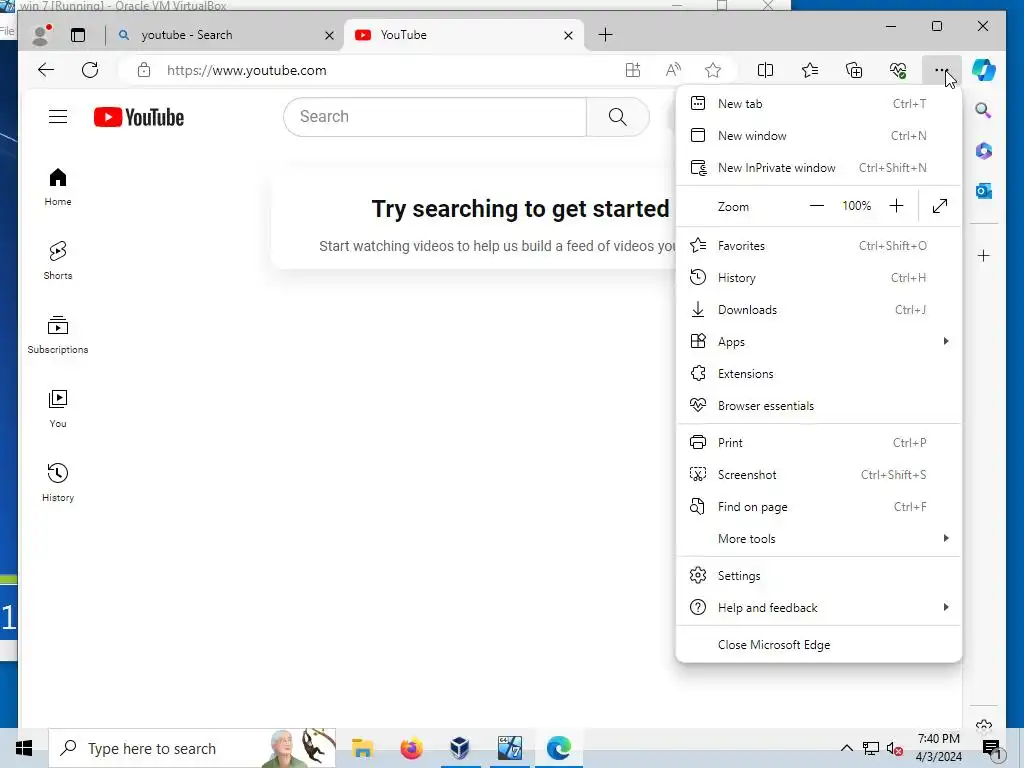
Task: Choose Print from the menu
Action: (819, 442)
